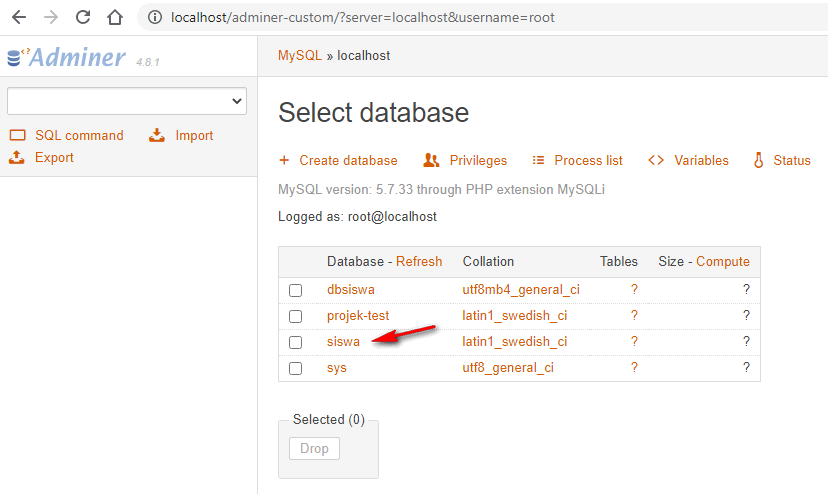Click the Create database link
This screenshot has height=494, width=828.
[347, 160]
